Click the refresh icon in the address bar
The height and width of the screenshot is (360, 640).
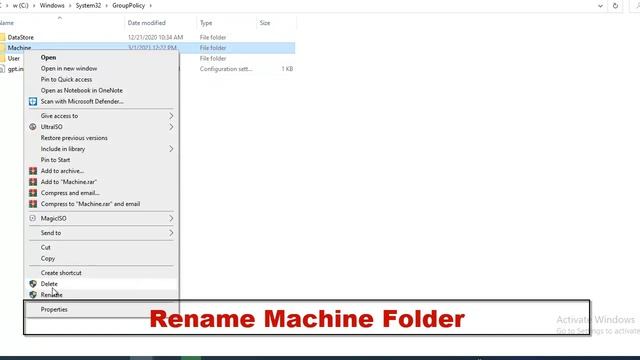pos(615,6)
